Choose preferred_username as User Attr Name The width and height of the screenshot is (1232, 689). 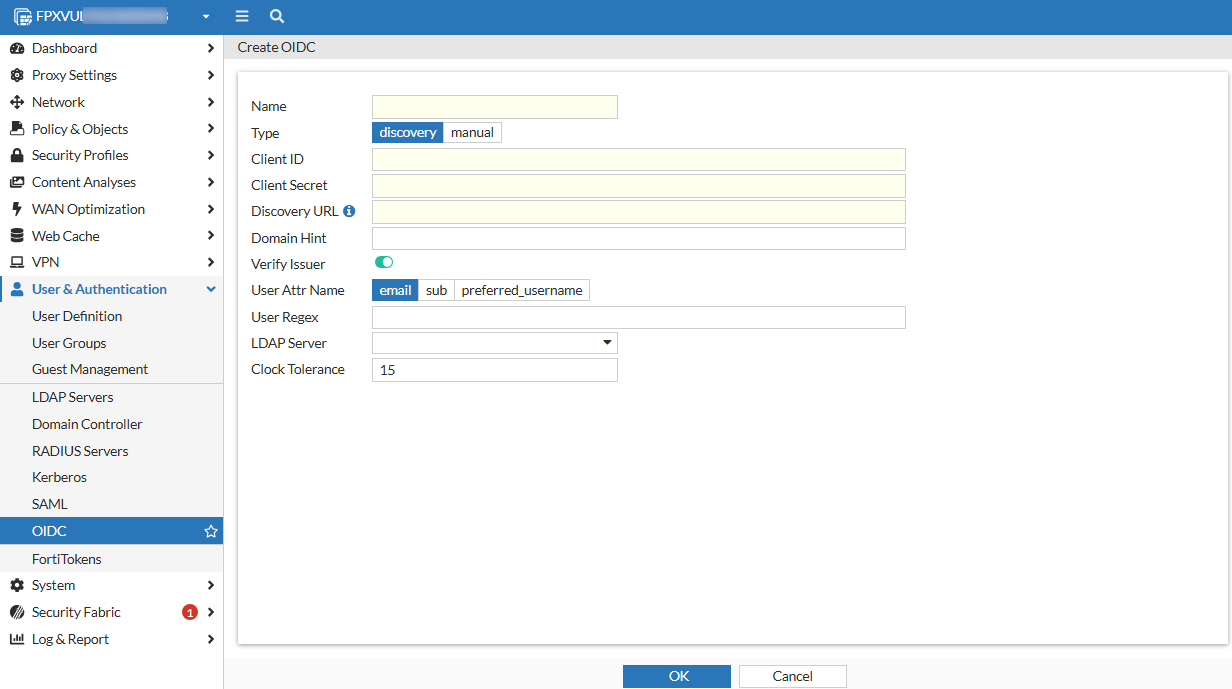coord(522,290)
